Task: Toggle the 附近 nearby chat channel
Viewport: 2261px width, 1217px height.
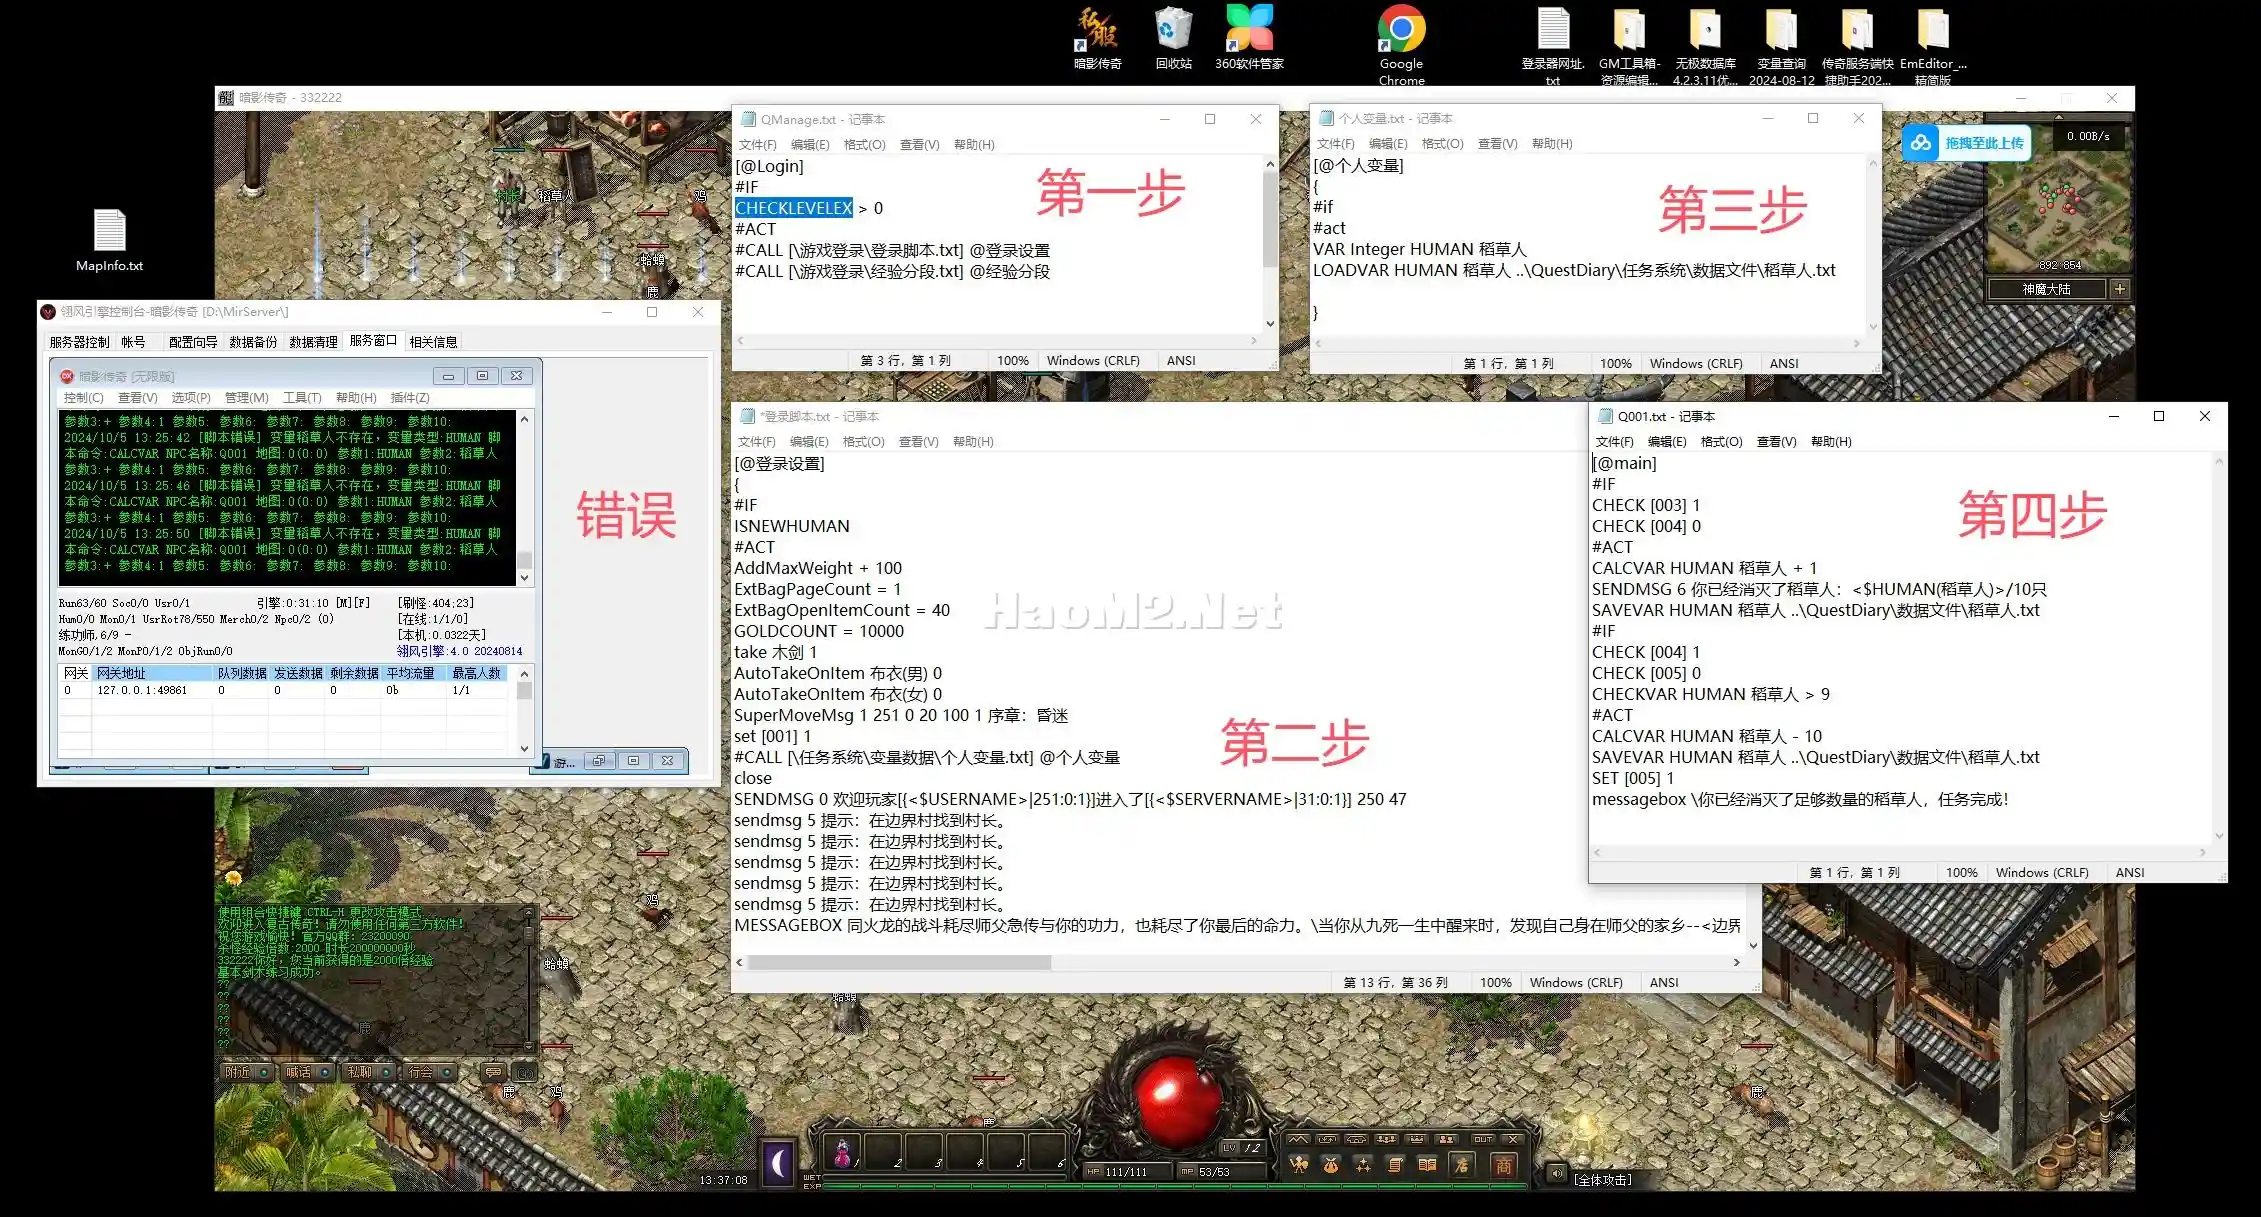Action: pyautogui.click(x=247, y=1072)
